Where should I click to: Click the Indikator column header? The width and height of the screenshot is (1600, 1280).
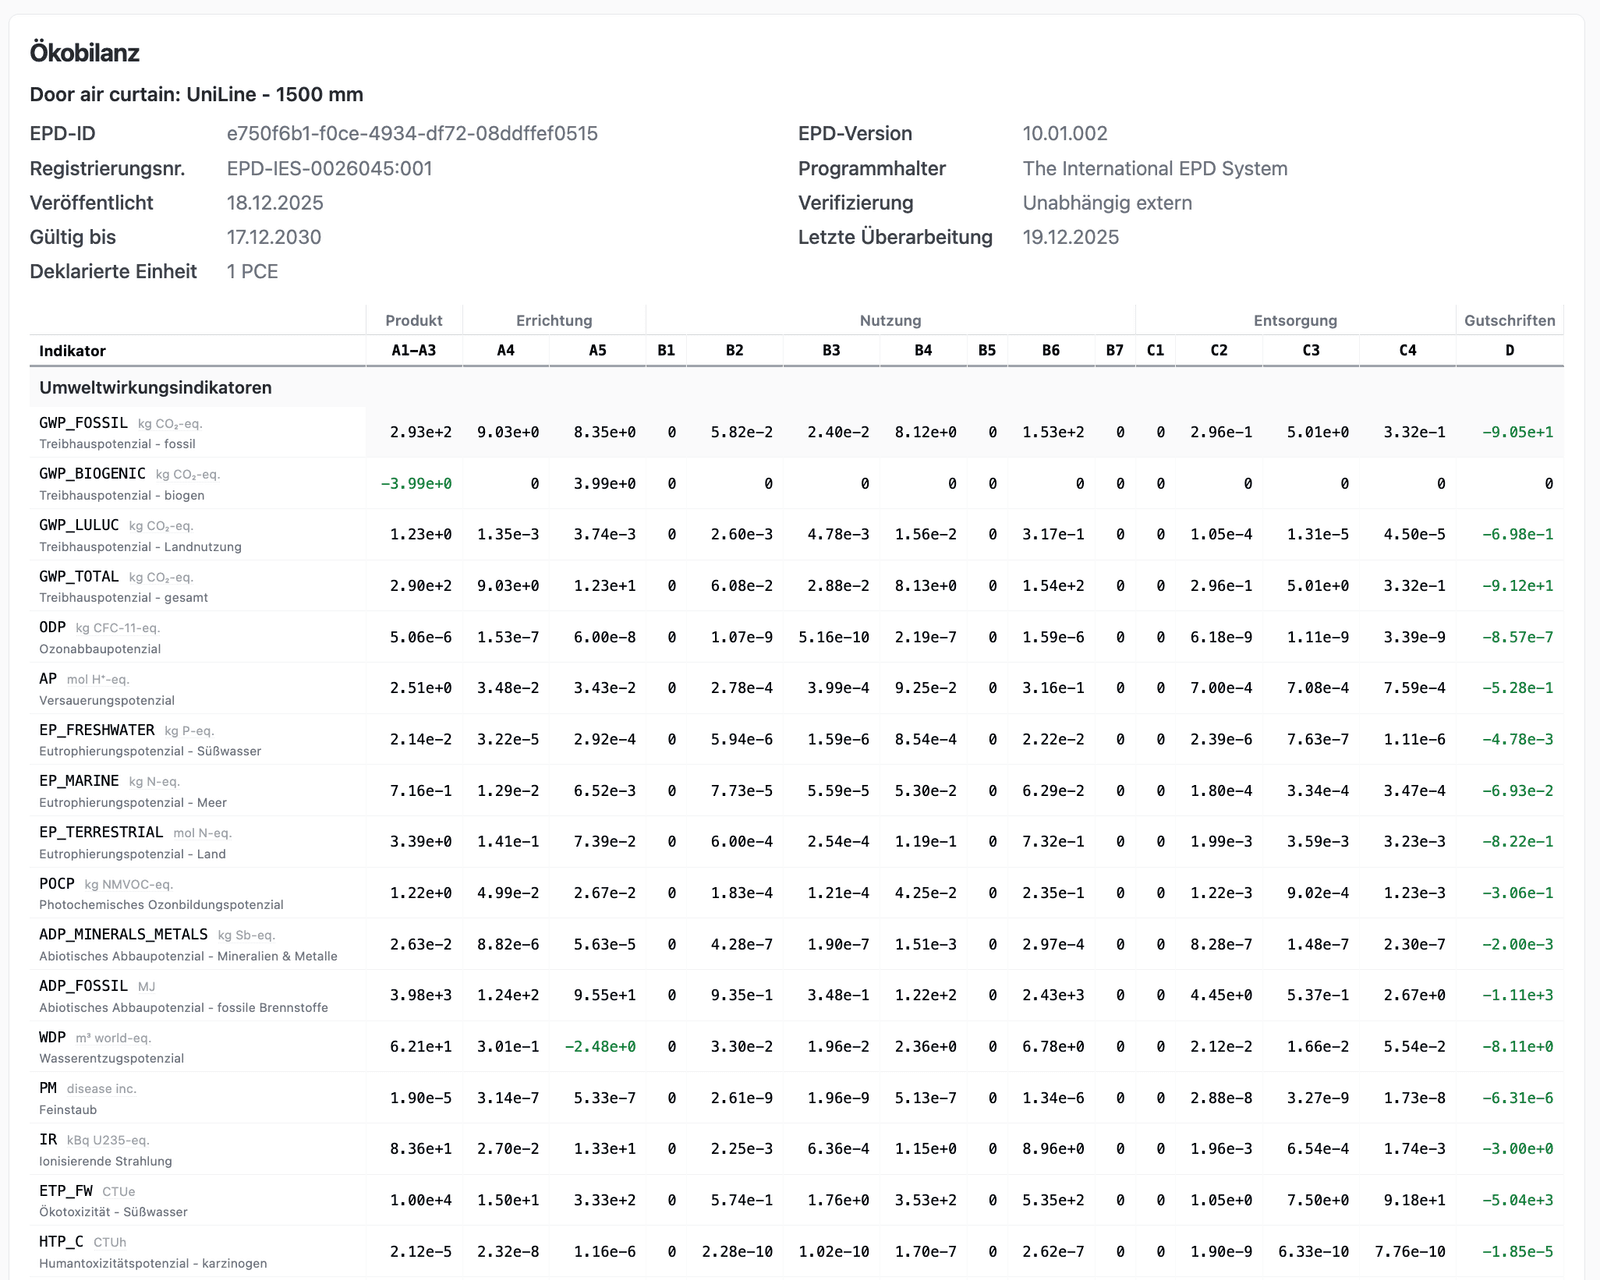click(72, 351)
